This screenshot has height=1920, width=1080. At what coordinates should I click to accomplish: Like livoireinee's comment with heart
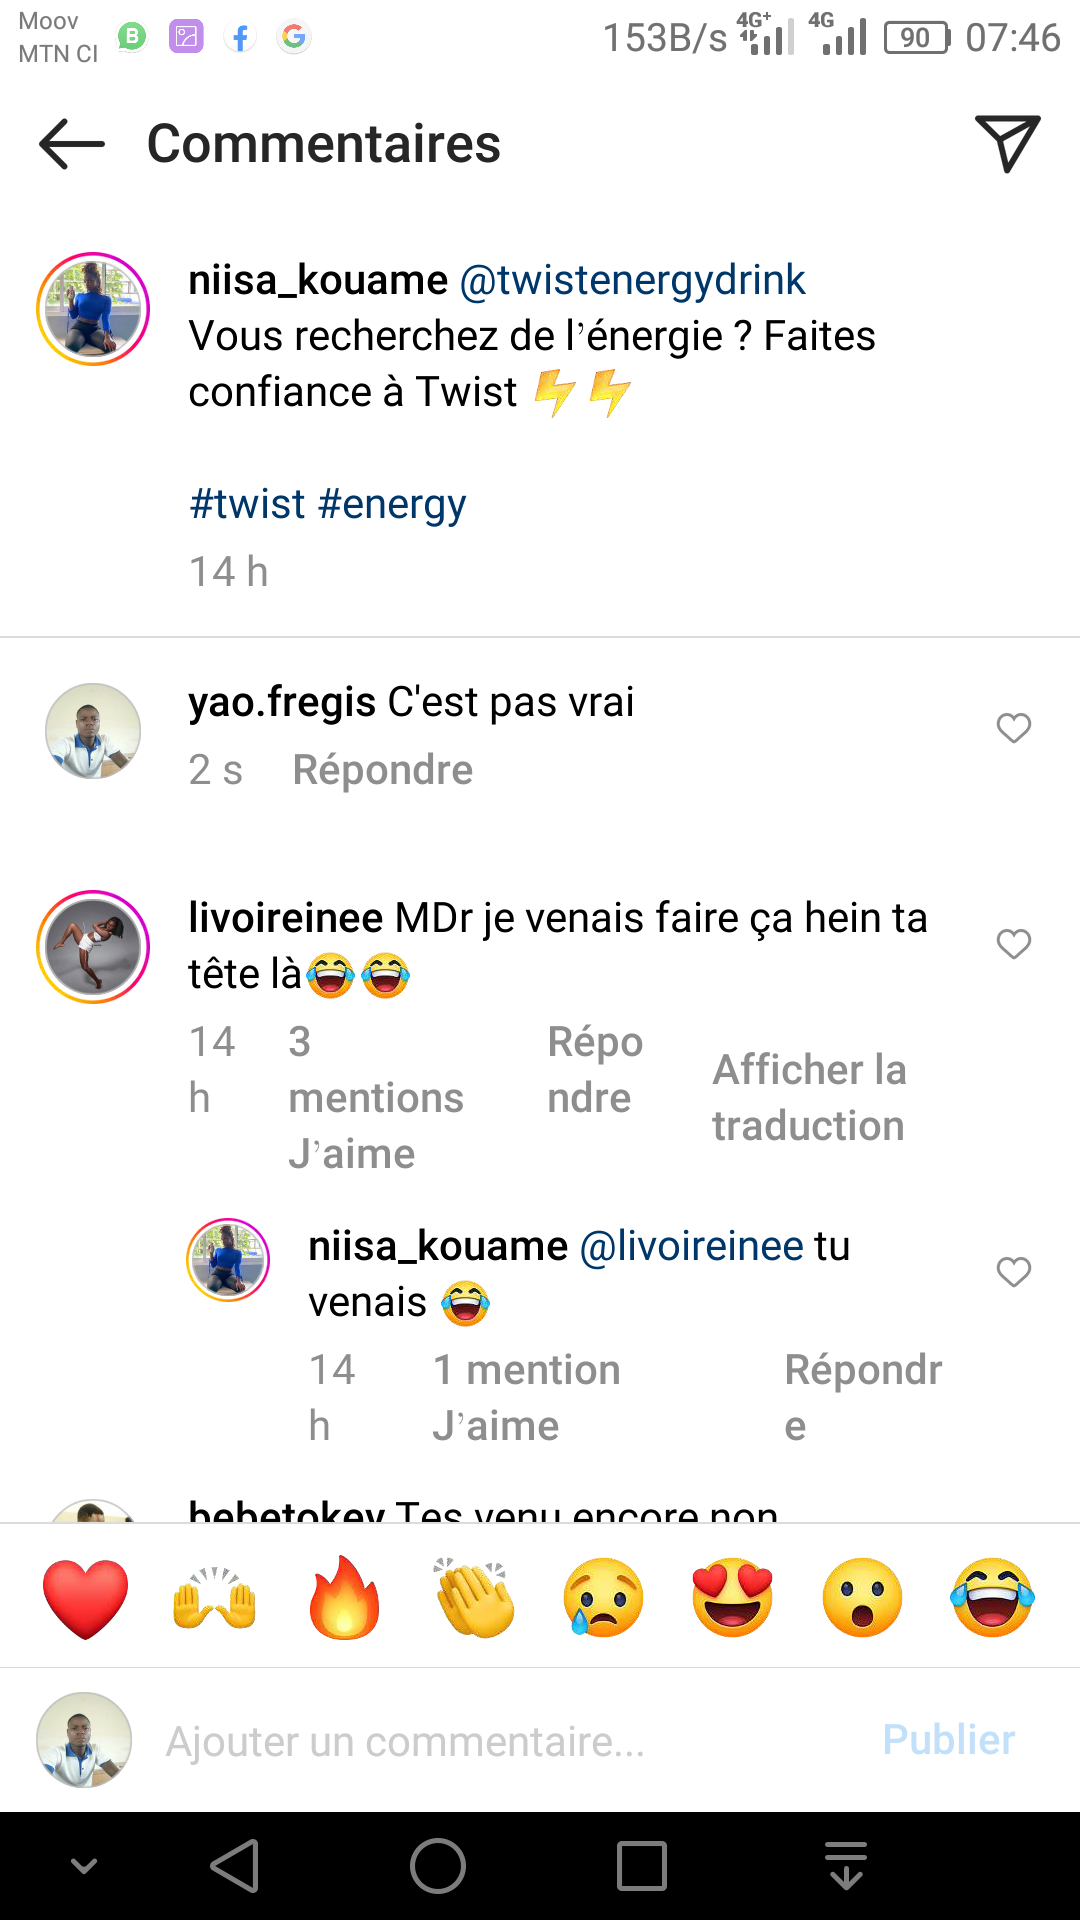tap(1014, 944)
